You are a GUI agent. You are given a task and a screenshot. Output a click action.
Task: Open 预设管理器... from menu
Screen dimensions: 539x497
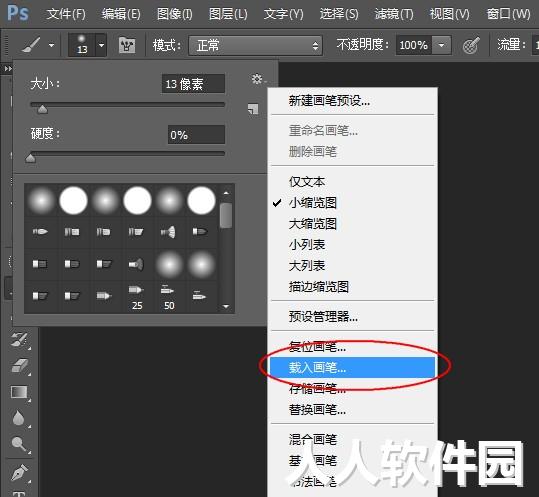353,316
